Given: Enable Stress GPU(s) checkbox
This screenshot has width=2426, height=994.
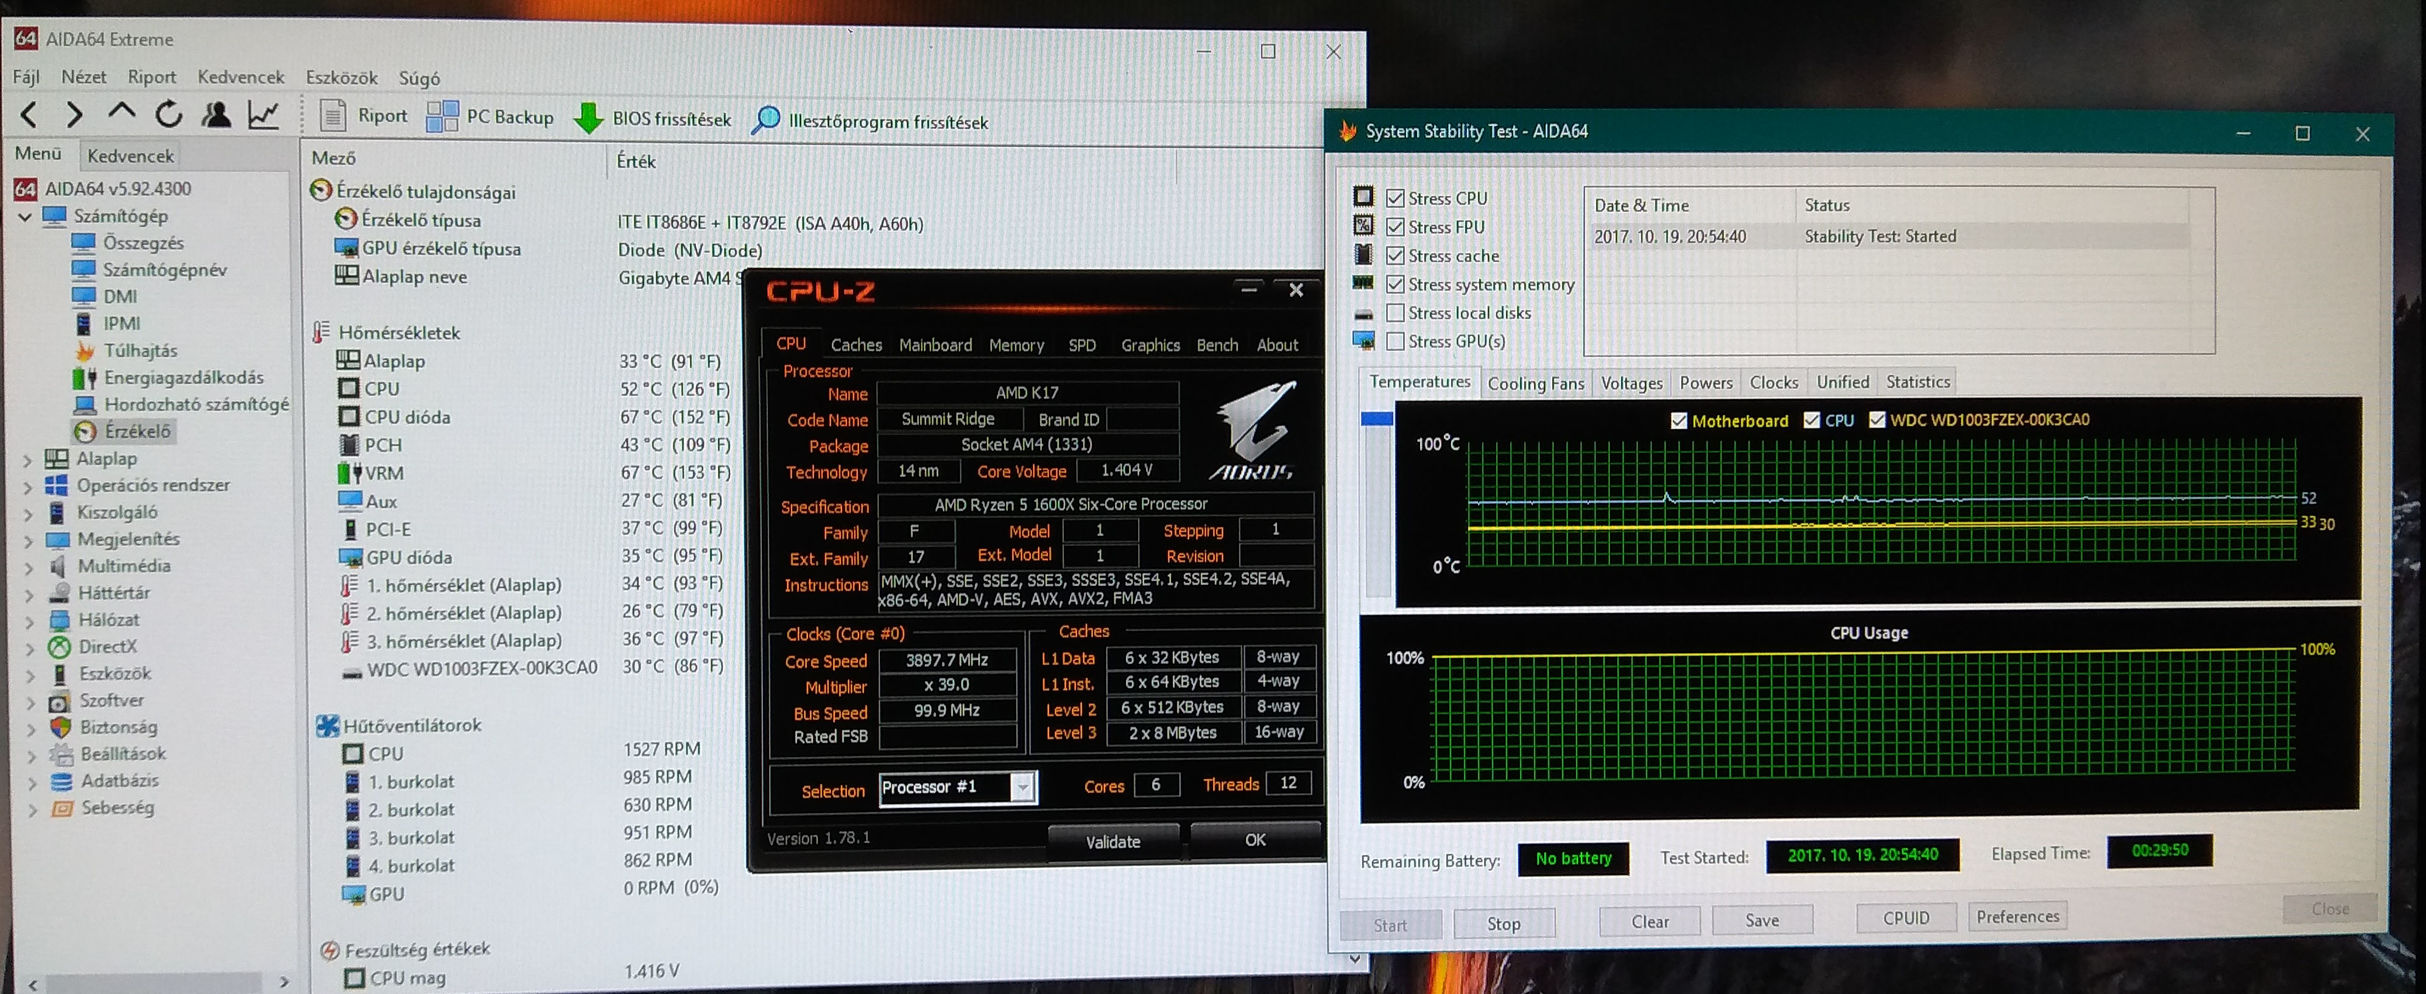Looking at the screenshot, I should tap(1395, 341).
